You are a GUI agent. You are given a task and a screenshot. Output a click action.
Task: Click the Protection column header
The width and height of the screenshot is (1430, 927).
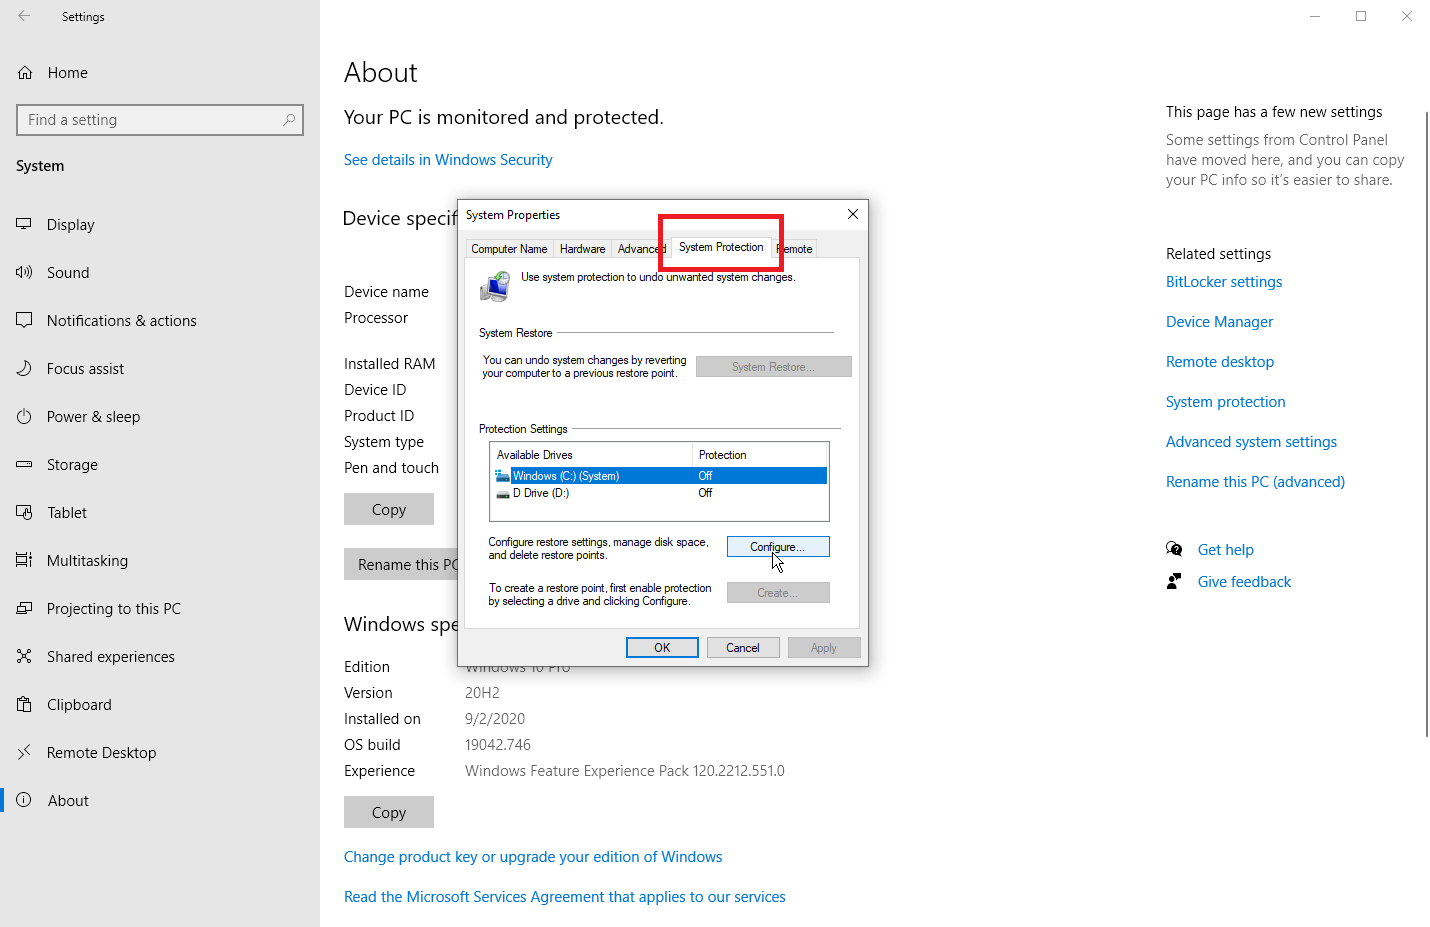[760, 455]
